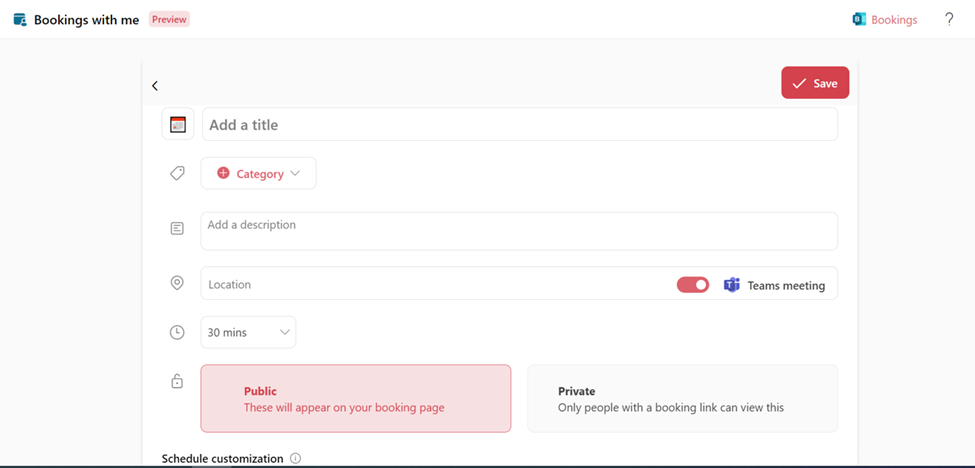Click the duration clock icon
Viewport: 975px width, 468px height.
[177, 333]
